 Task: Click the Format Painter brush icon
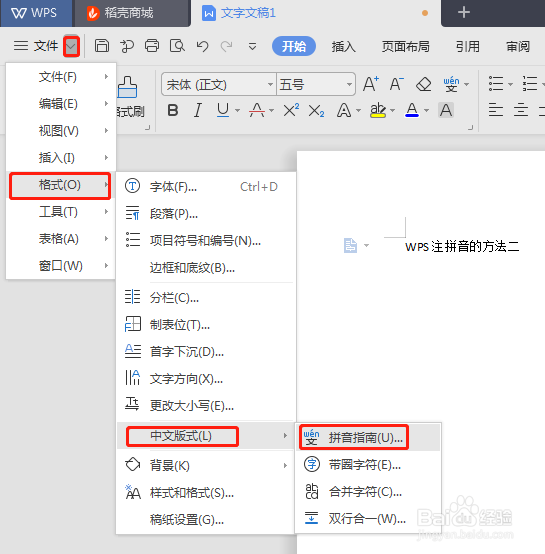[127, 87]
